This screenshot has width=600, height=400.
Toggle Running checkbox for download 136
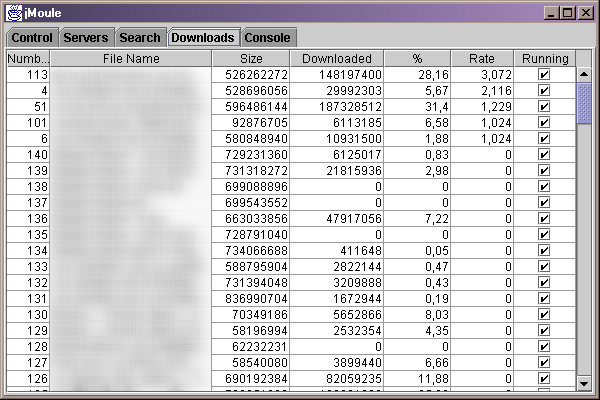tap(544, 219)
